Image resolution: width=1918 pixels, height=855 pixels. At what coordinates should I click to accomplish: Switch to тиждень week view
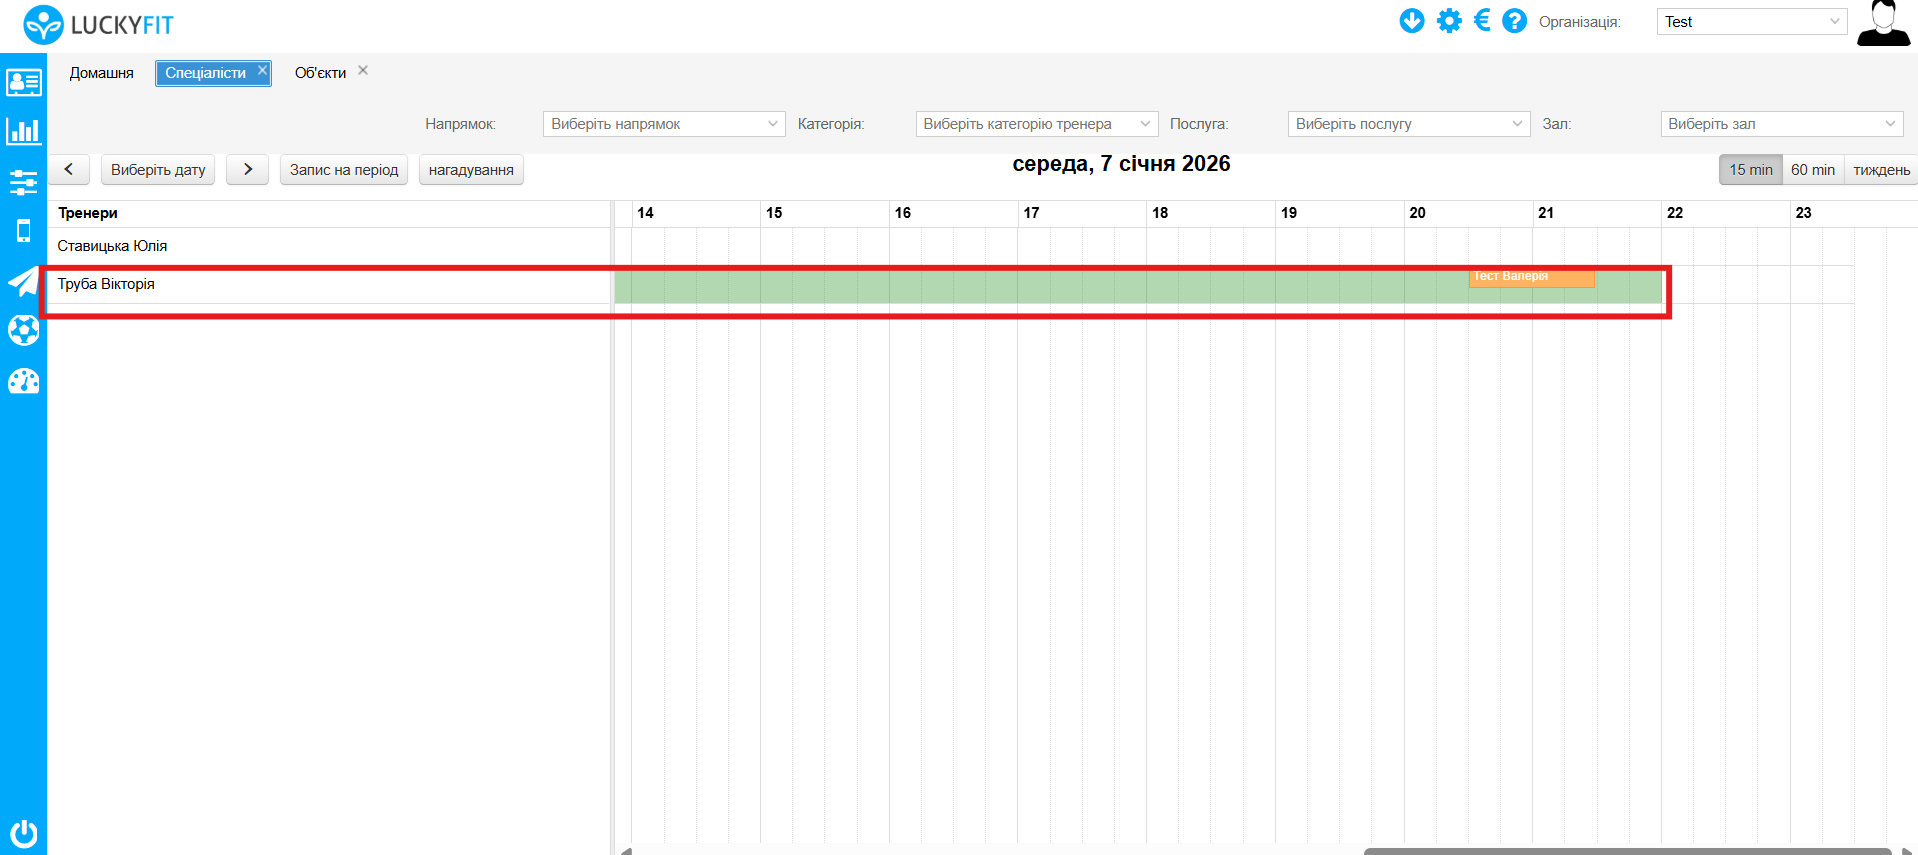click(x=1881, y=170)
